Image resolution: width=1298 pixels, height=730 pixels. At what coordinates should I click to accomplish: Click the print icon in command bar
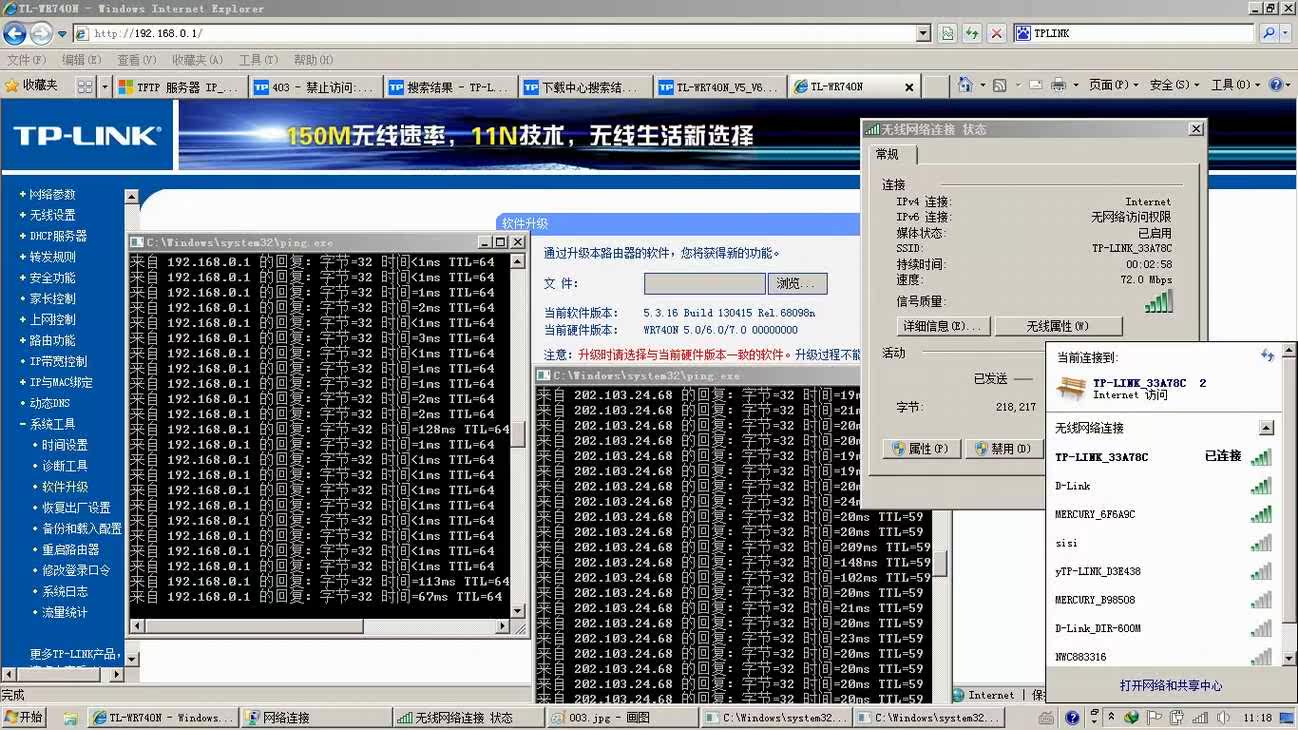pyautogui.click(x=1058, y=86)
